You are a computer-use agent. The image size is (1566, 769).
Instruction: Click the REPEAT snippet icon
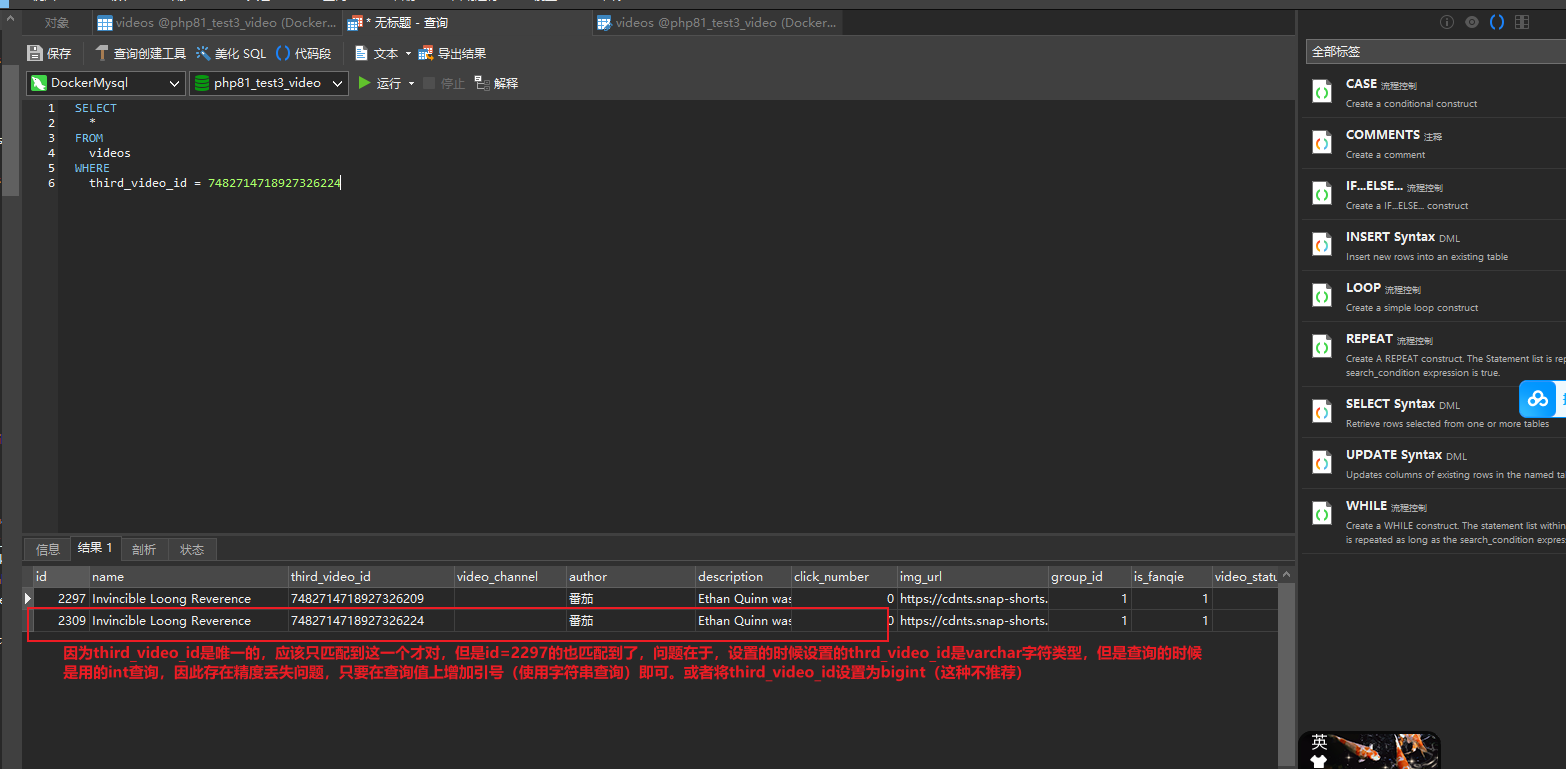(x=1322, y=347)
